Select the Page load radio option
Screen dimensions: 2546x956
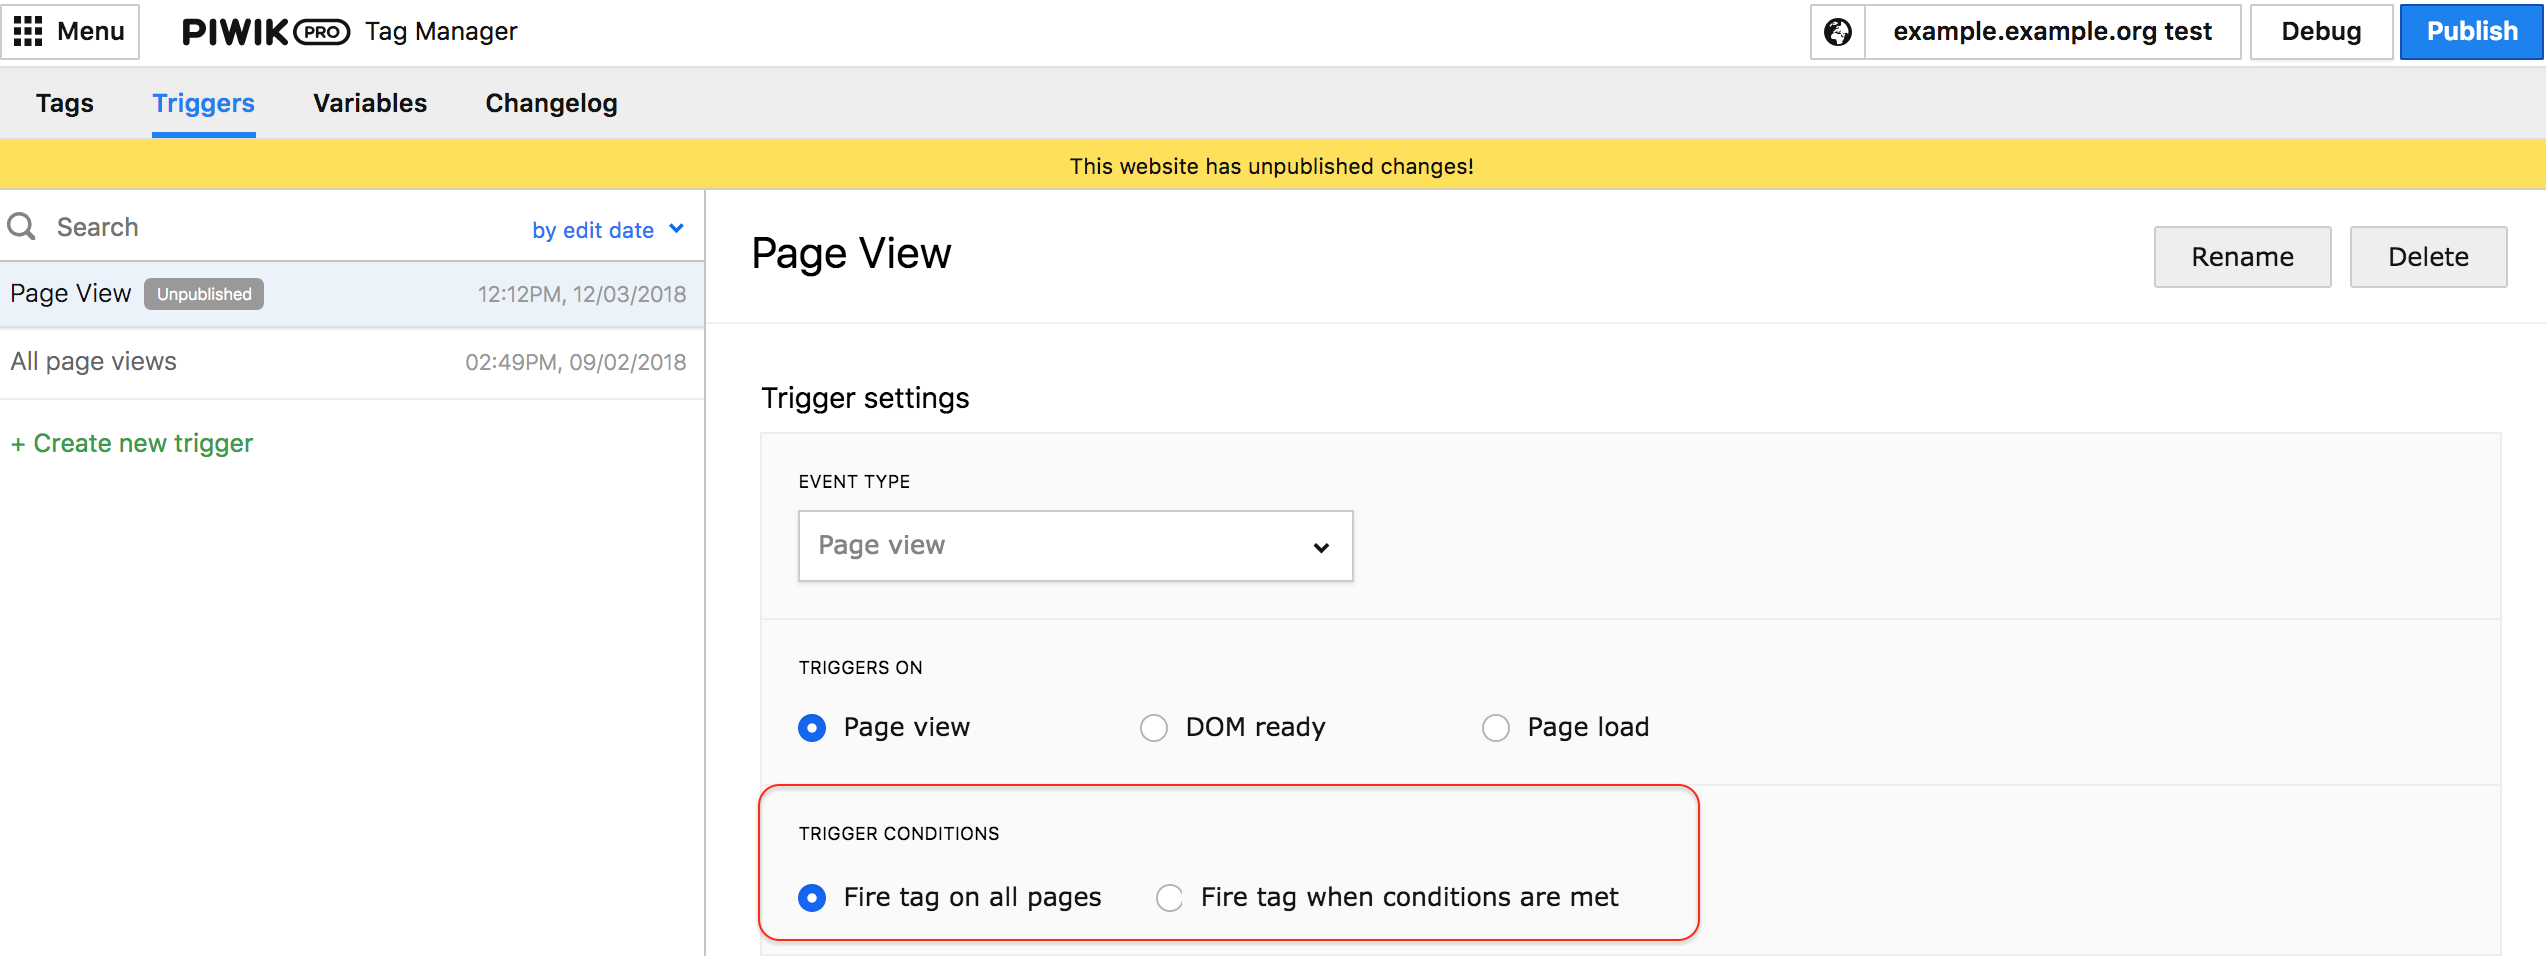[1496, 728]
